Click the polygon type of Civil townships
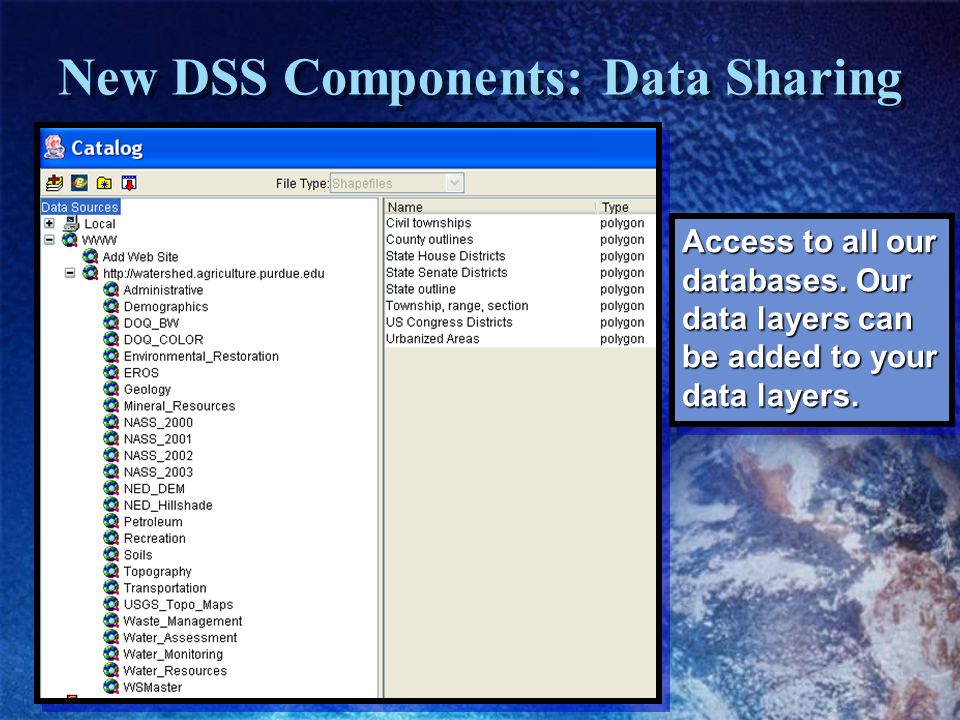 (x=622, y=223)
